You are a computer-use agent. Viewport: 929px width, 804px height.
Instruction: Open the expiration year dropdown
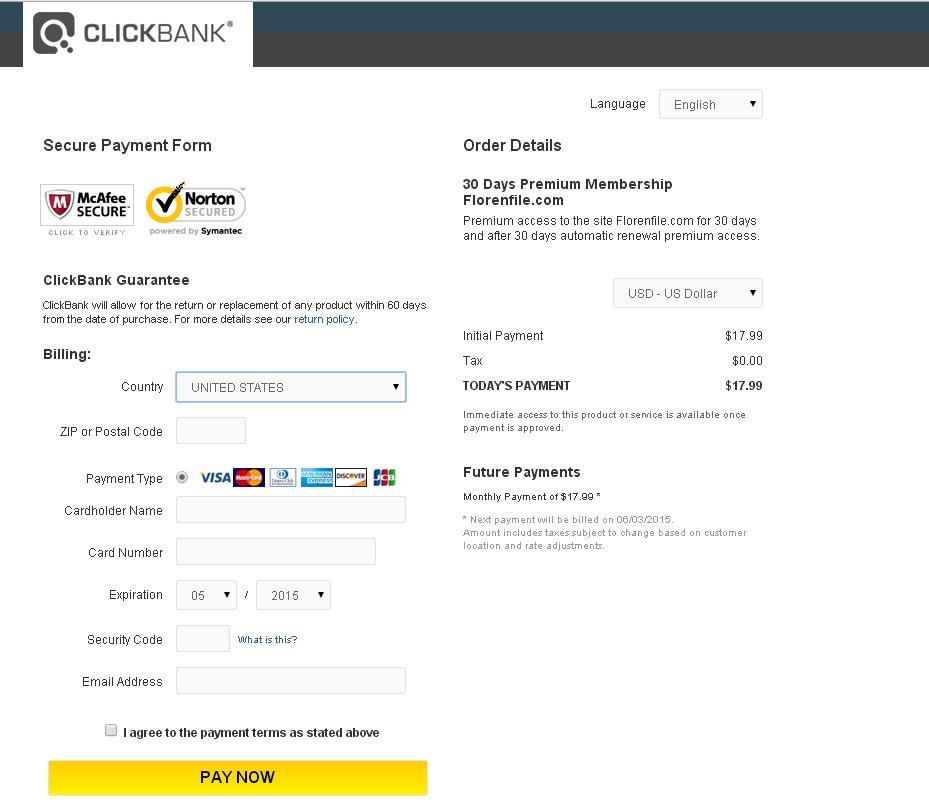[x=293, y=595]
